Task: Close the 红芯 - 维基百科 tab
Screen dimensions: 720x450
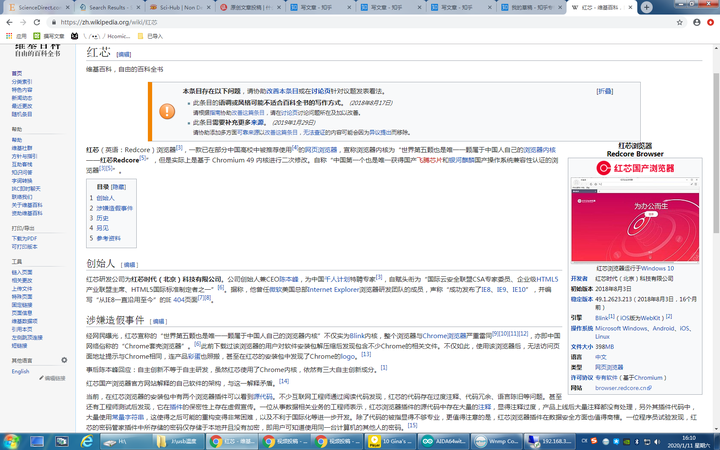Action: pyautogui.click(x=630, y=7)
